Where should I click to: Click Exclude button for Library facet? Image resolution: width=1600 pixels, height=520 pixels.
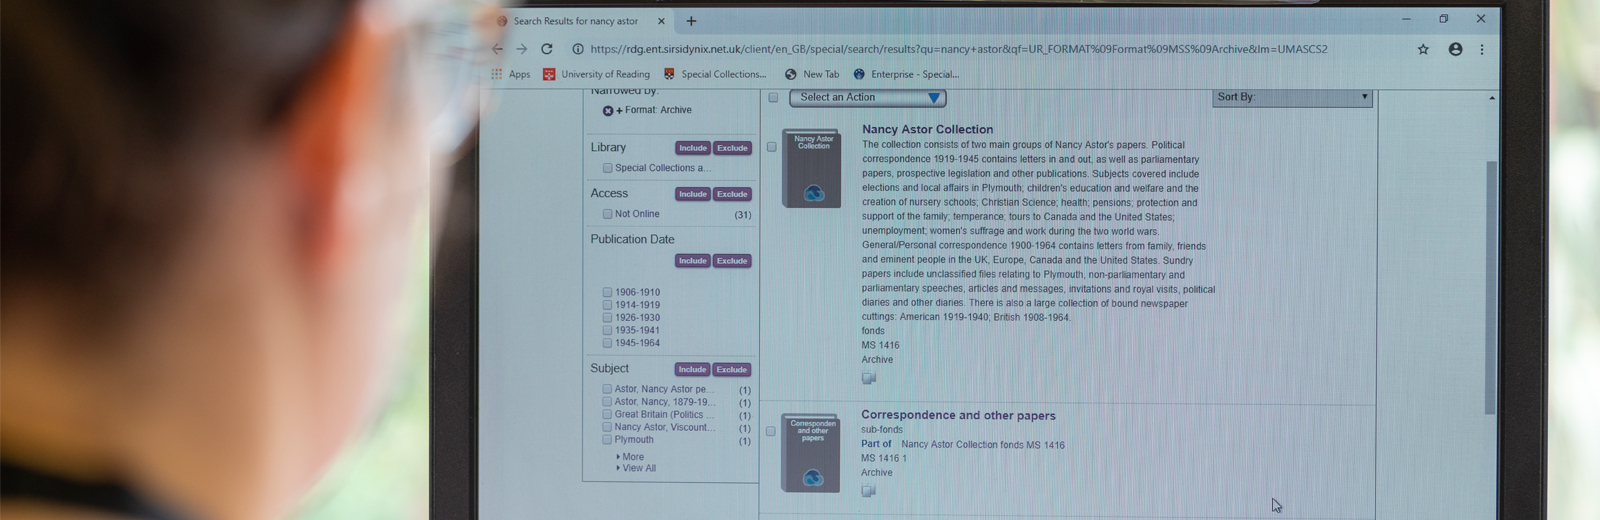coord(732,148)
